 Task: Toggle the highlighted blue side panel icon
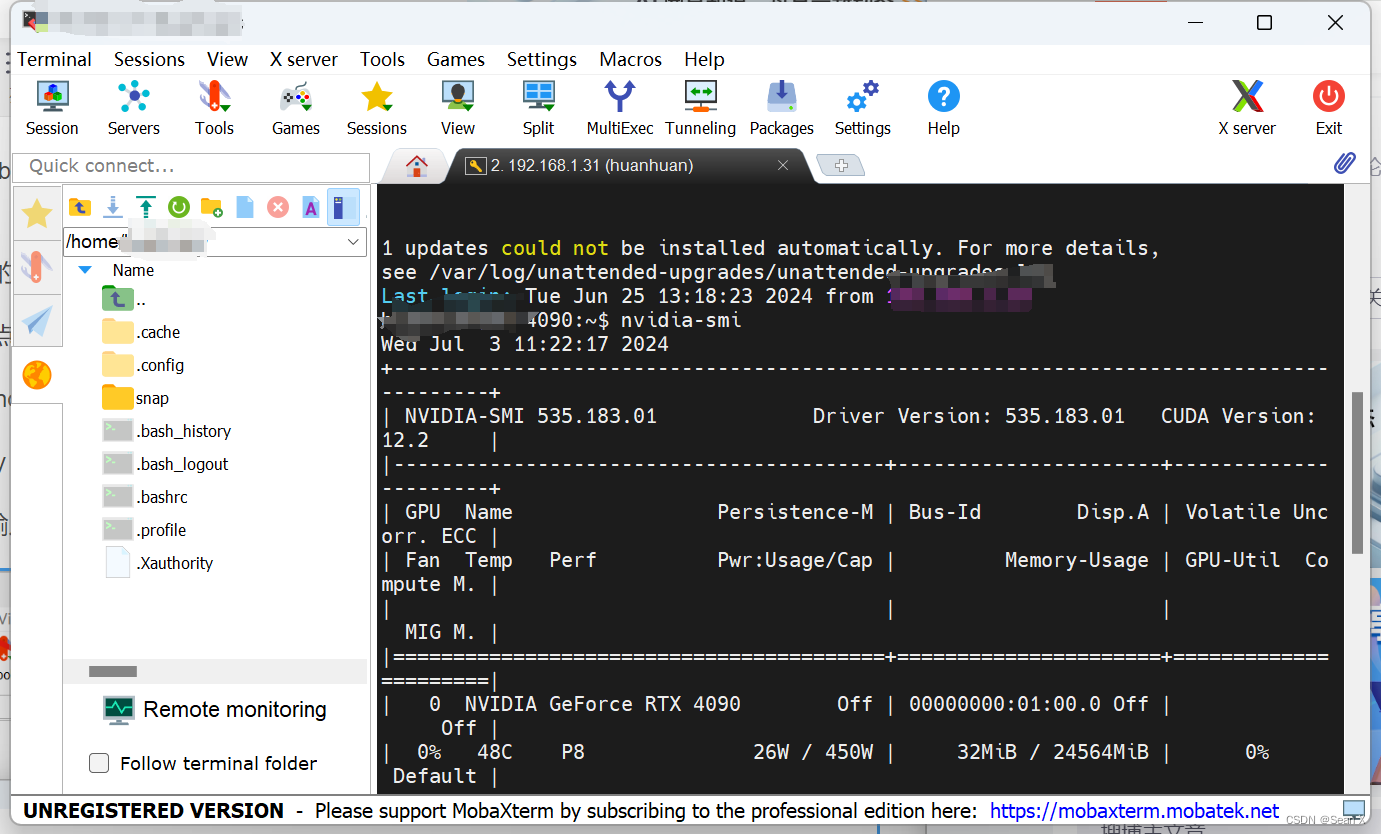[343, 207]
